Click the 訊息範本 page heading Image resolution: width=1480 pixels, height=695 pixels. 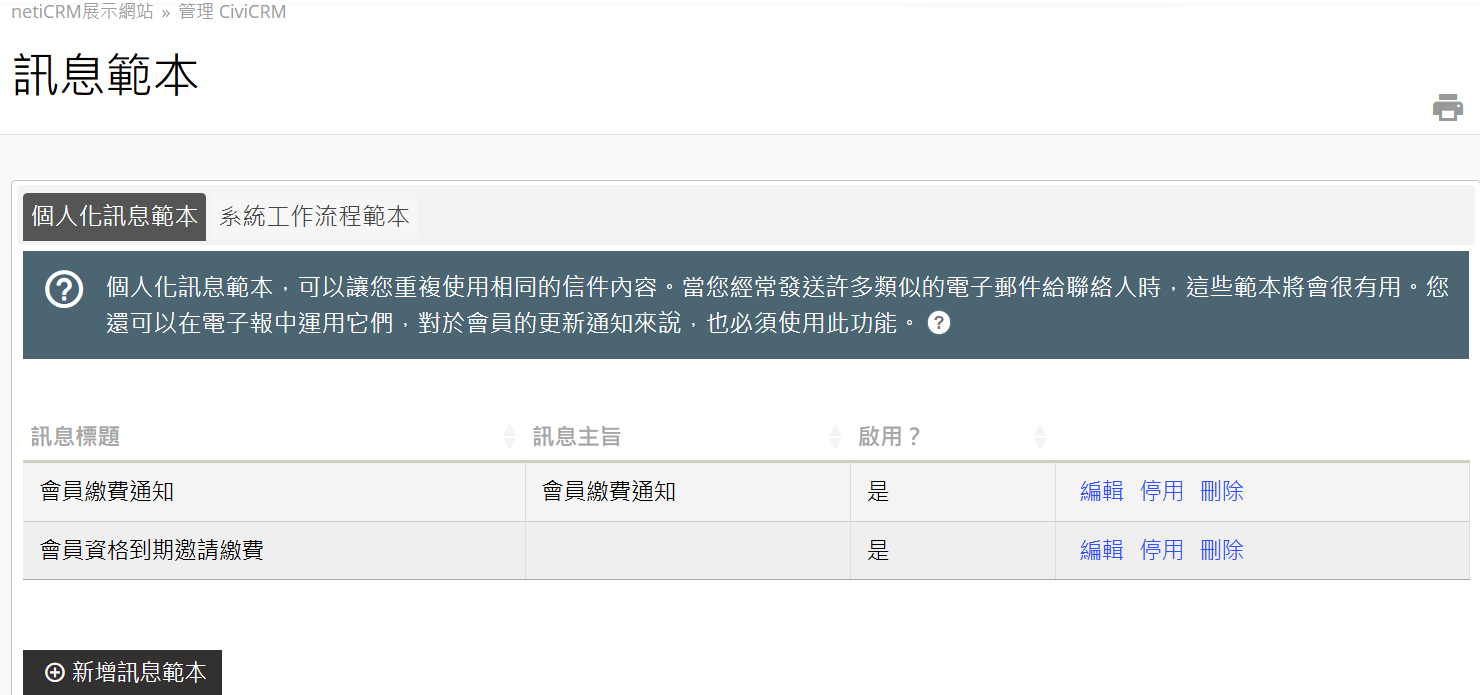(106, 76)
